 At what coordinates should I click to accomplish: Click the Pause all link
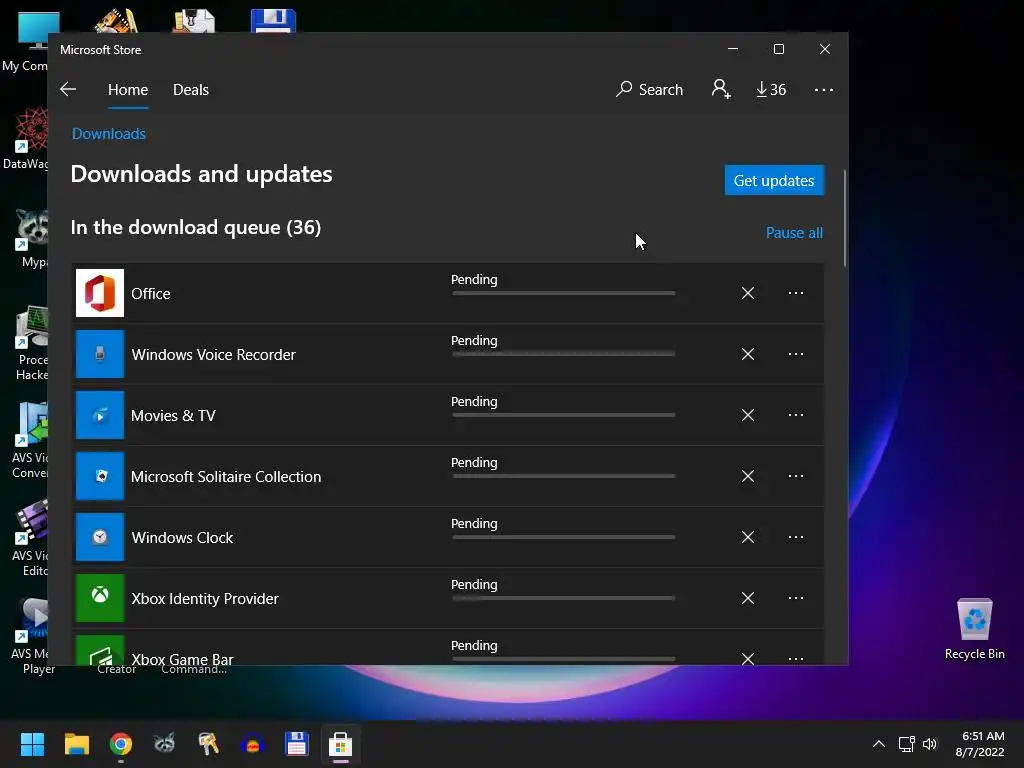coord(794,233)
